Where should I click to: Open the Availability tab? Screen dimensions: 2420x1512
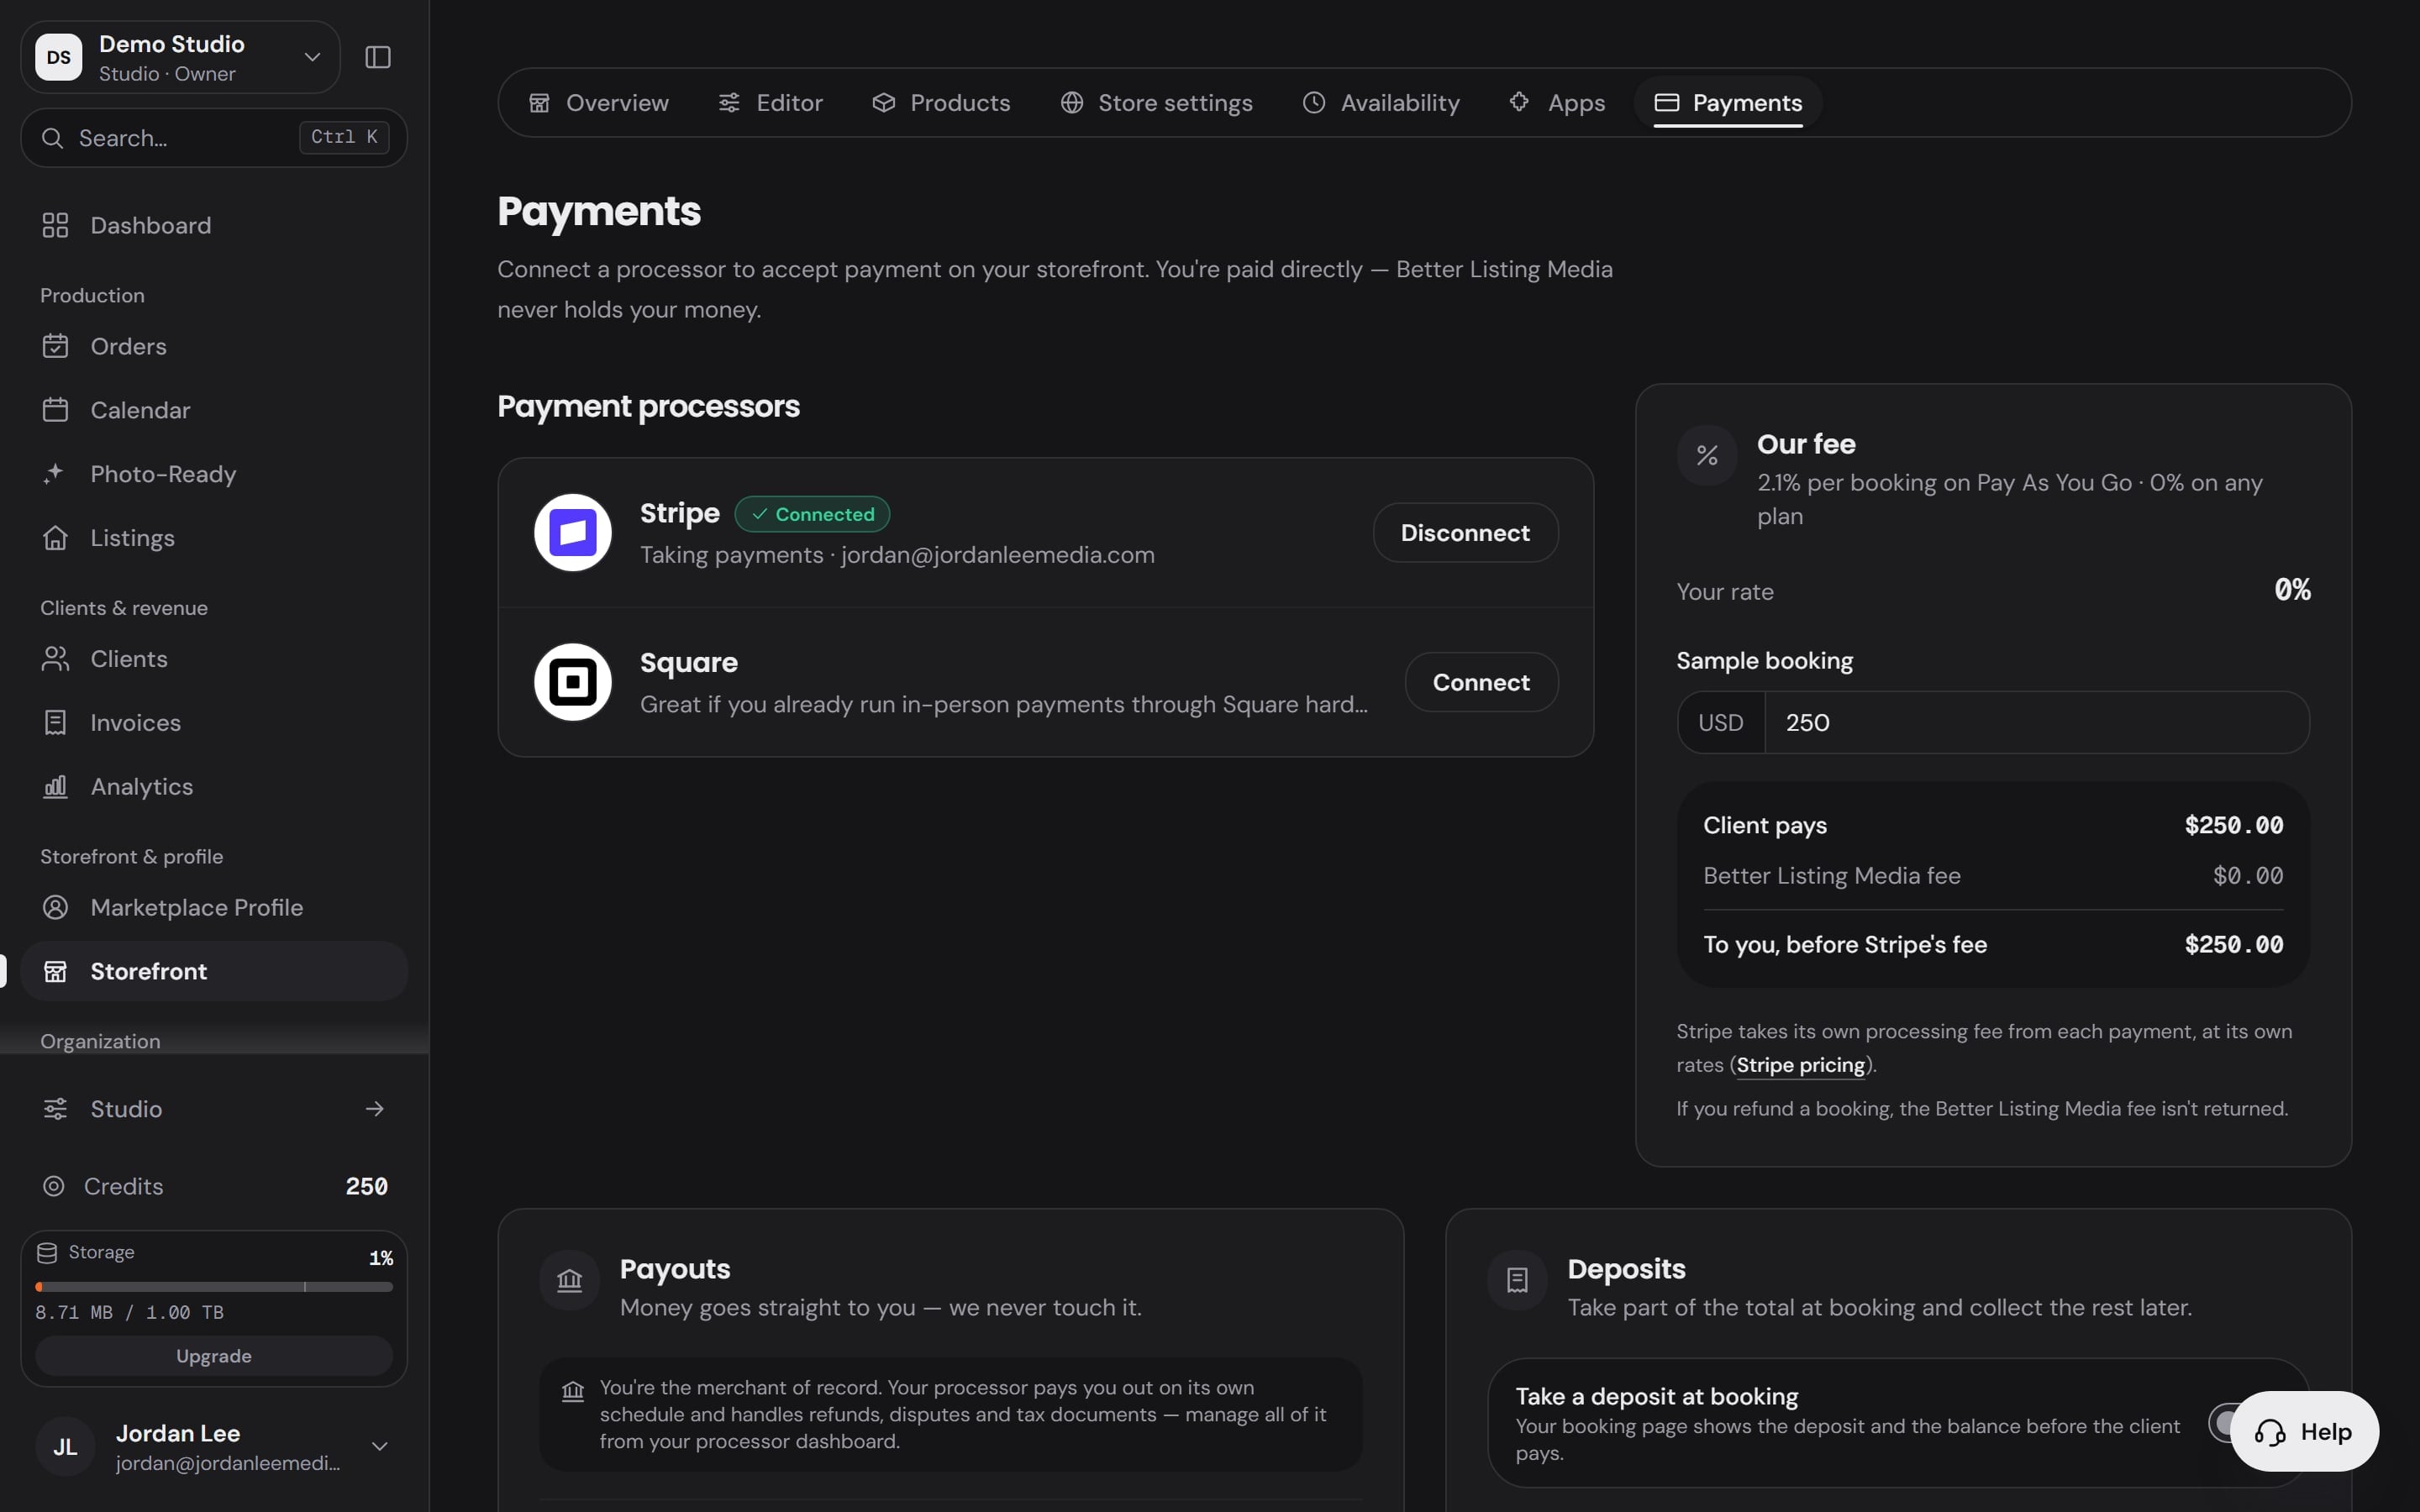point(1381,103)
